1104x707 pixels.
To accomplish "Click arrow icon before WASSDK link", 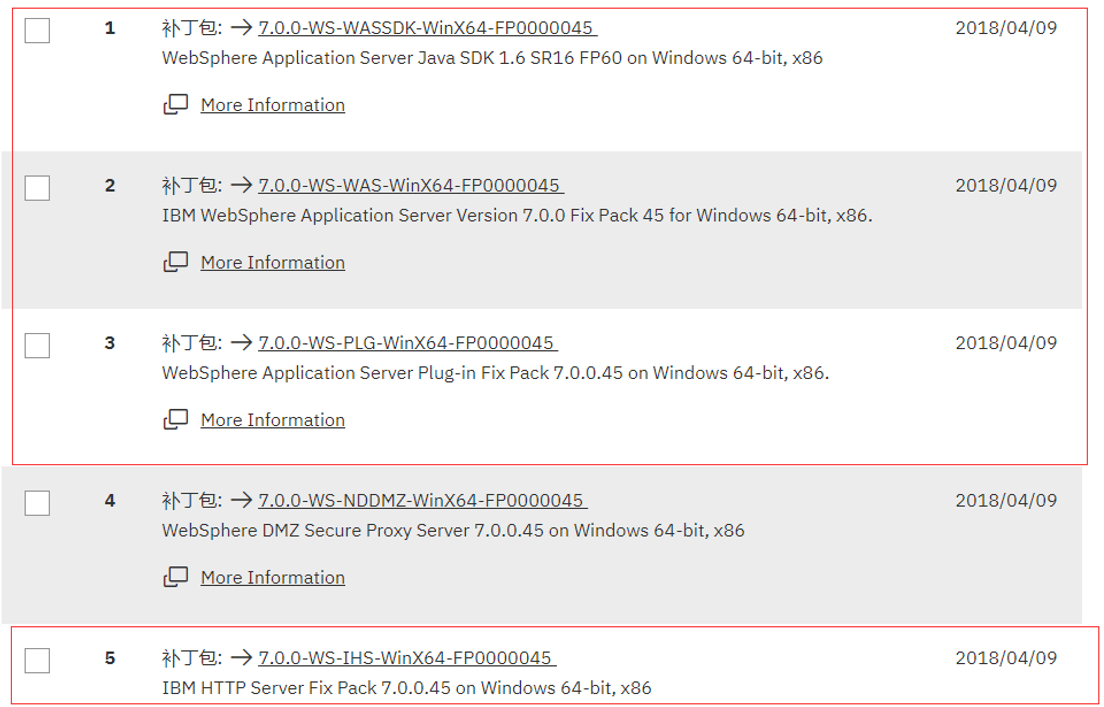I will coord(242,28).
